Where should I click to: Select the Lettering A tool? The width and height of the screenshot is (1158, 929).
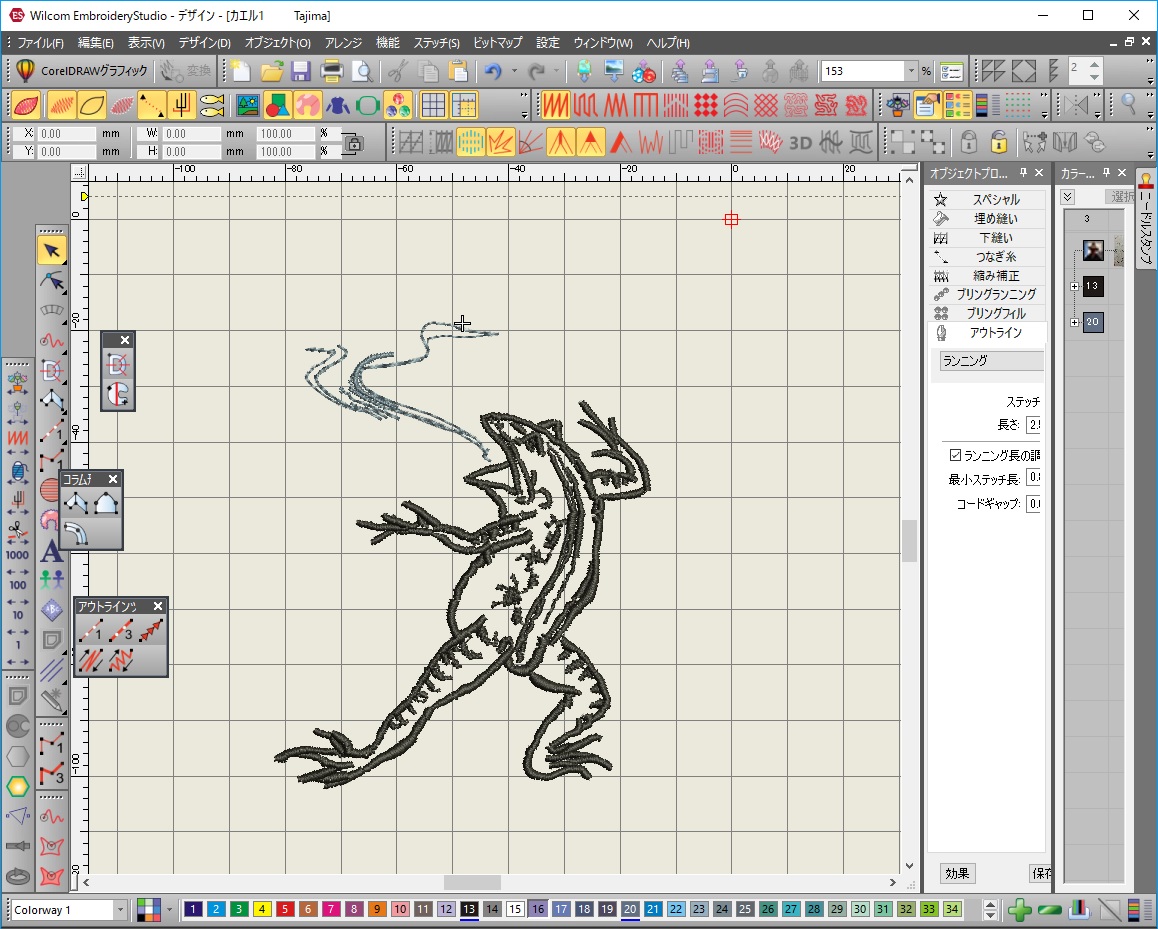pos(51,552)
